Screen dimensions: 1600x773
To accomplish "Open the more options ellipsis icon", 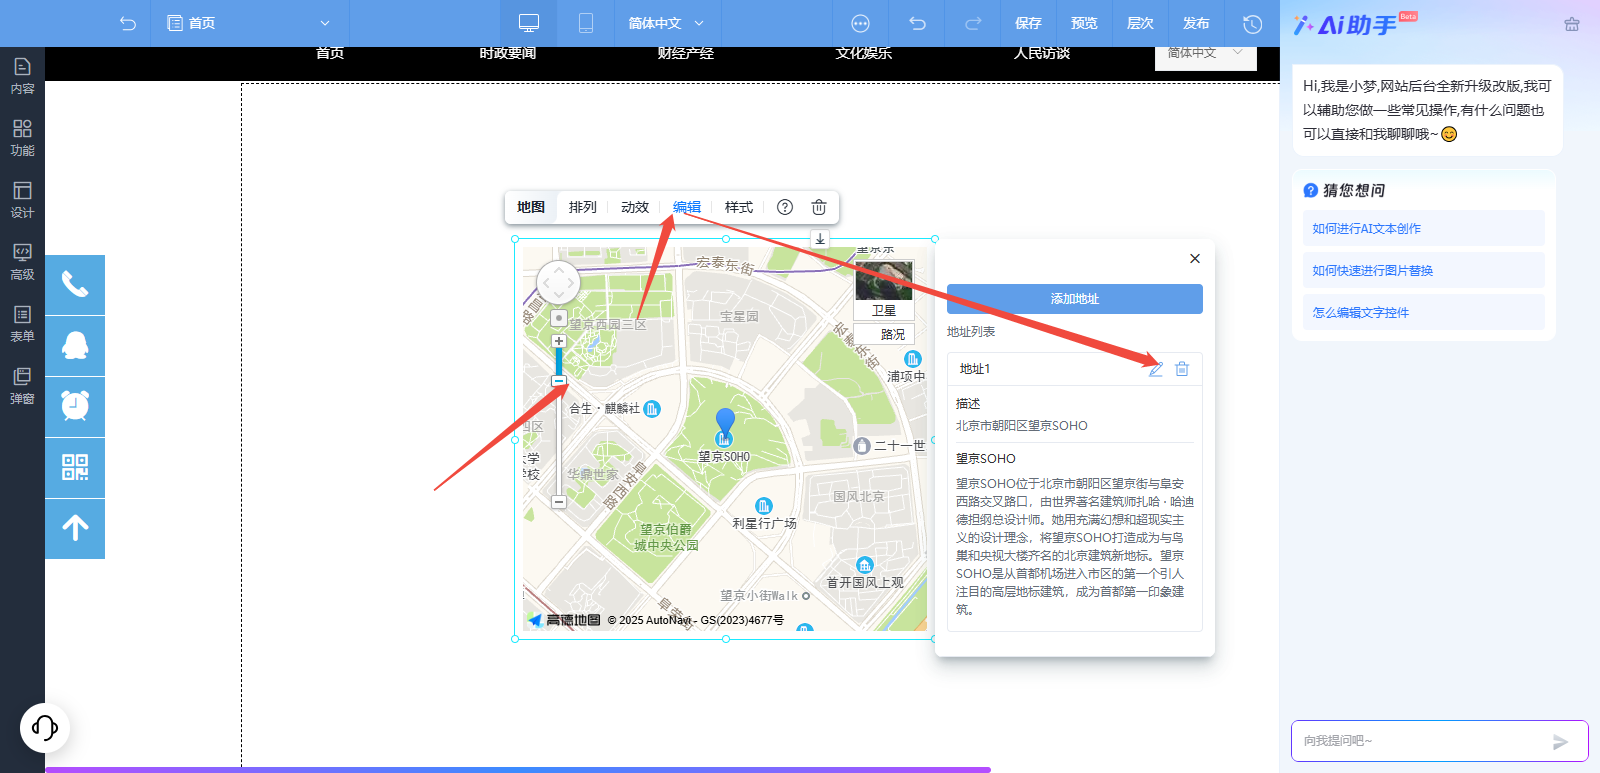I will (860, 23).
